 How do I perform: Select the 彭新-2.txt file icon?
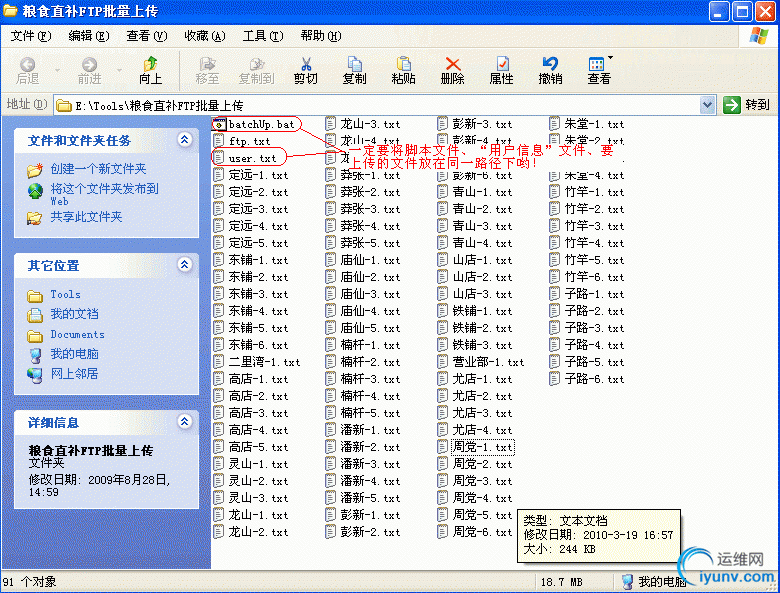click(330, 532)
